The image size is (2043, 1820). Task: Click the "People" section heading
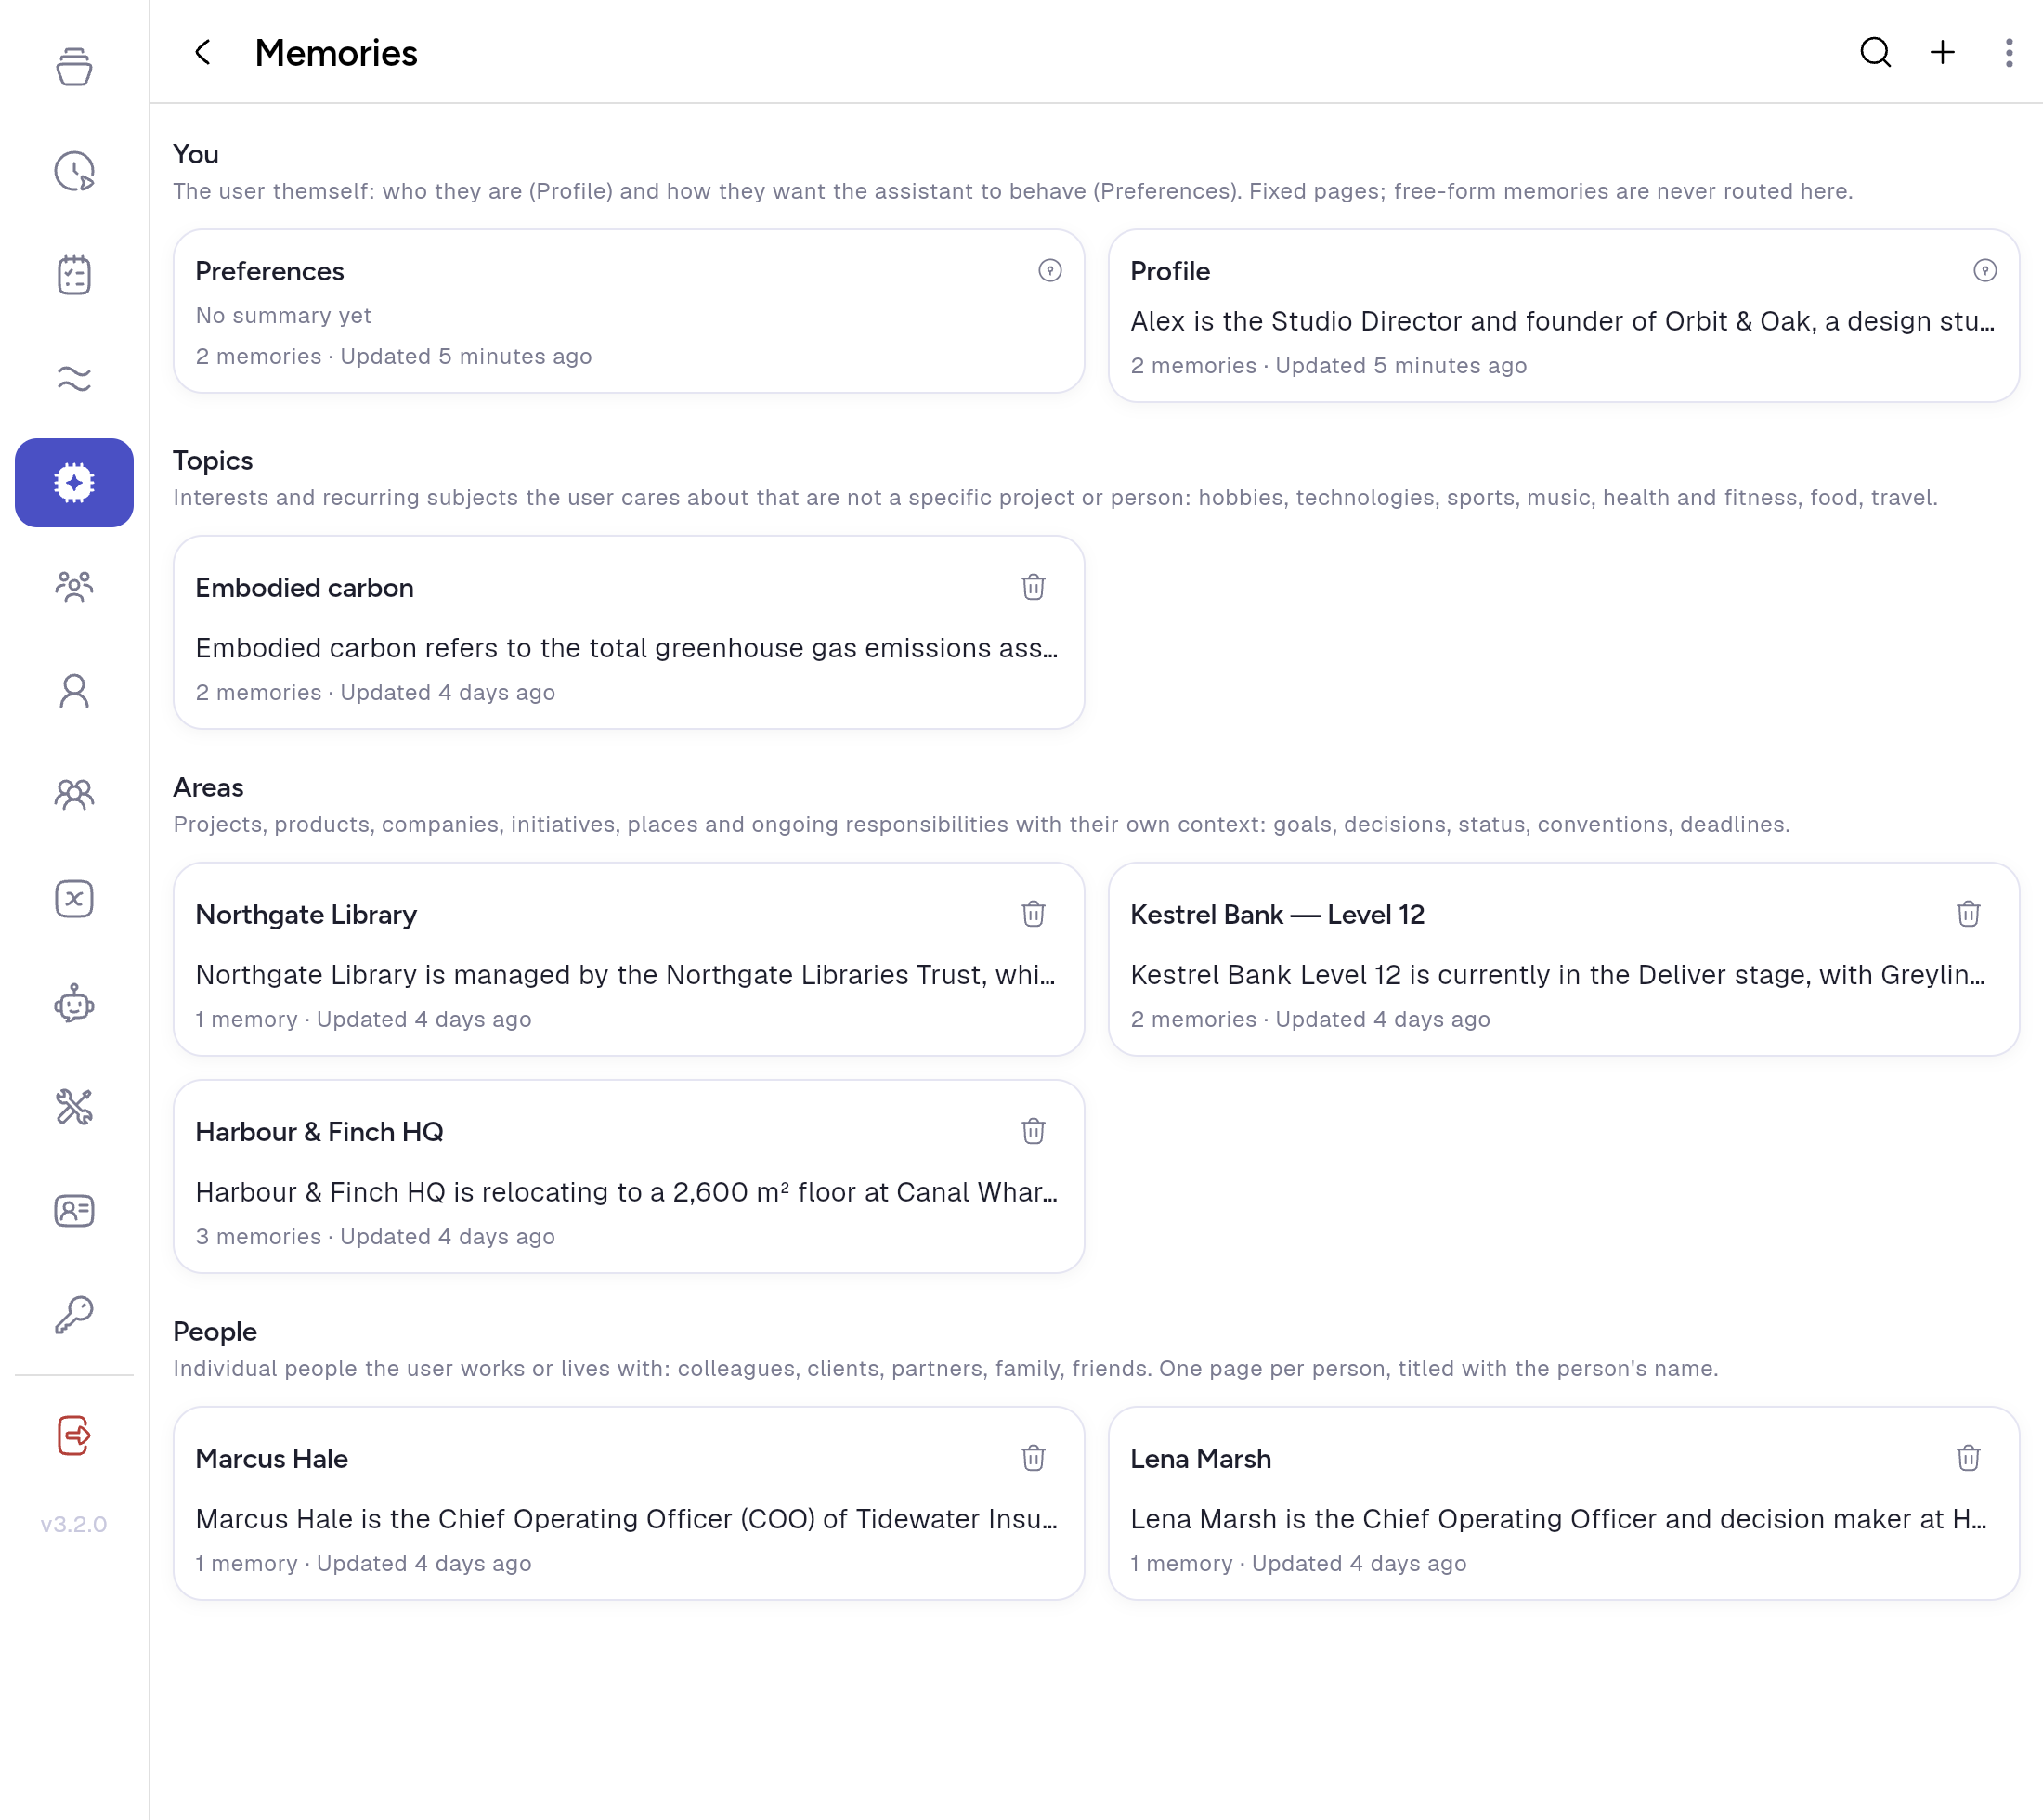coord(215,1331)
